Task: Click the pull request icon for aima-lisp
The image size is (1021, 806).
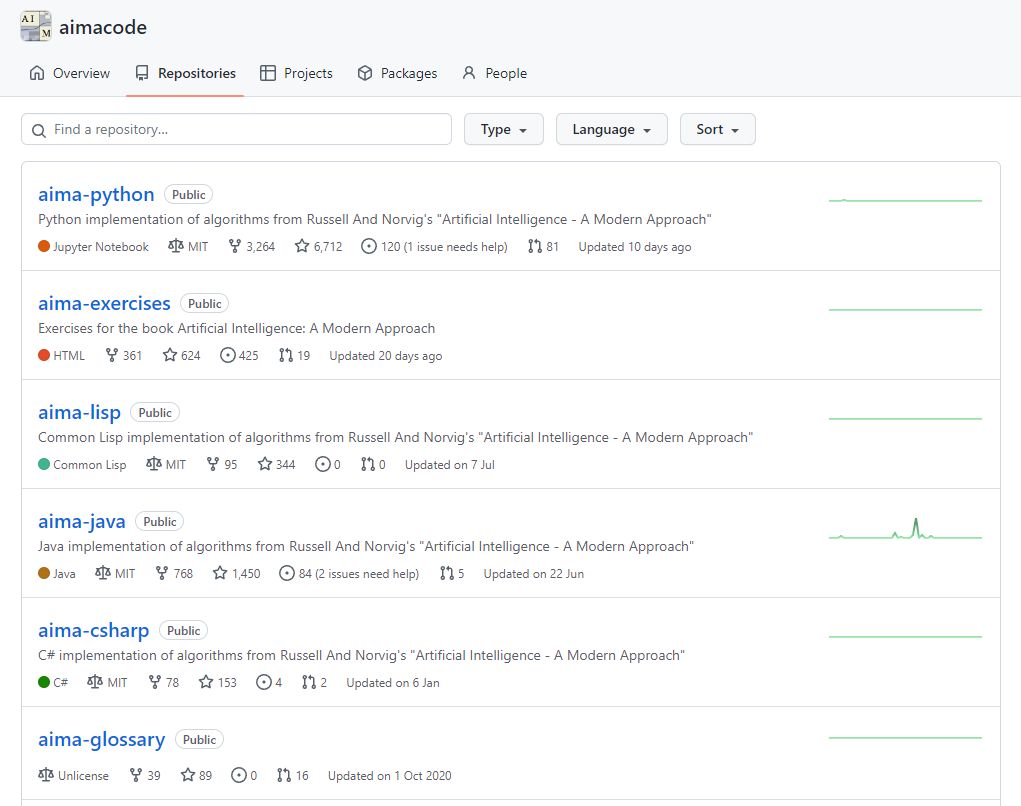Action: [x=368, y=464]
